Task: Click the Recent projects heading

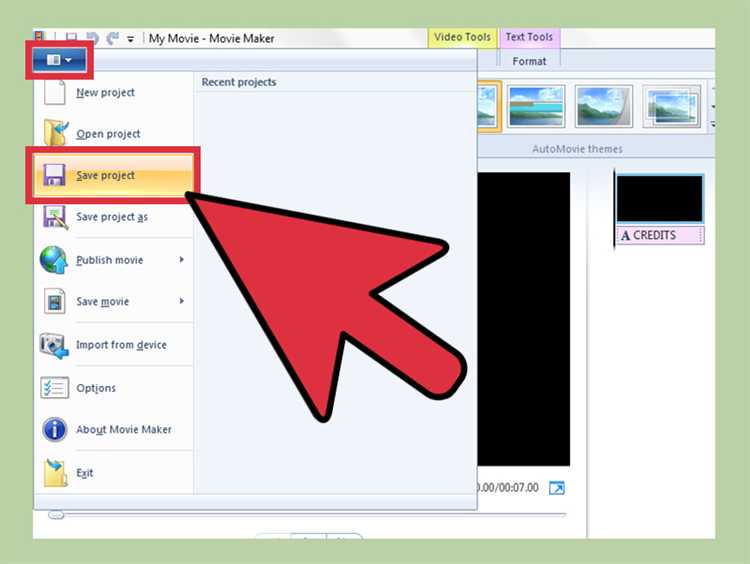Action: click(239, 82)
